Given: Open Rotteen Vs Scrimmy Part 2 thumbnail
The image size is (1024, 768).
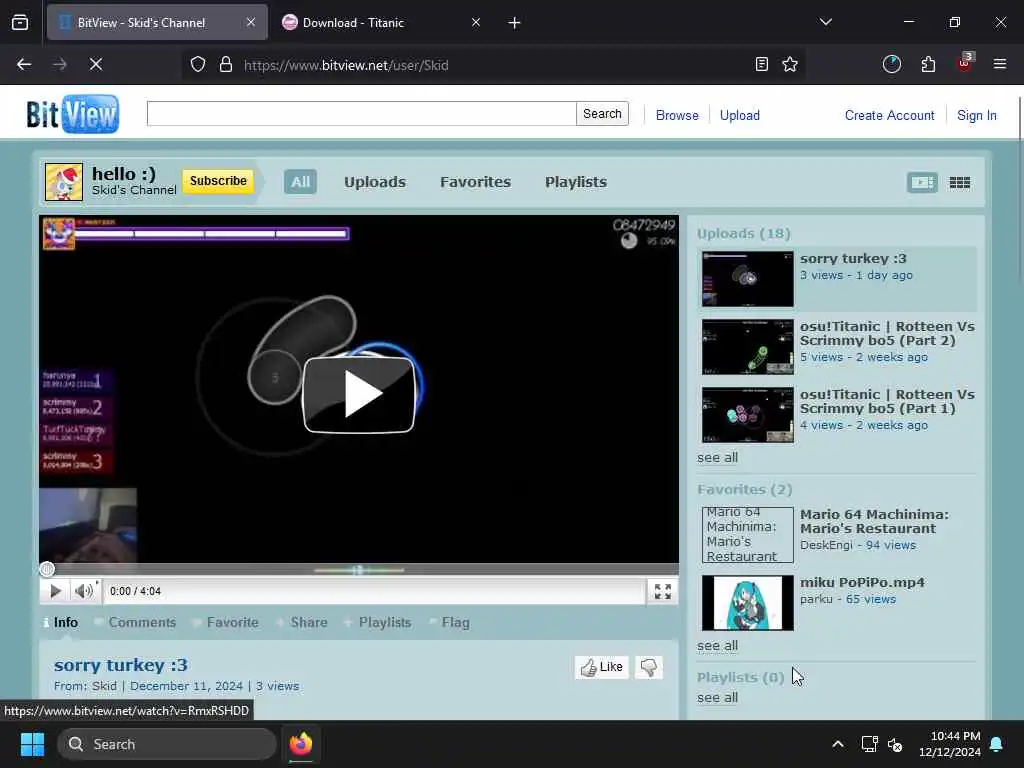Looking at the screenshot, I should [748, 347].
